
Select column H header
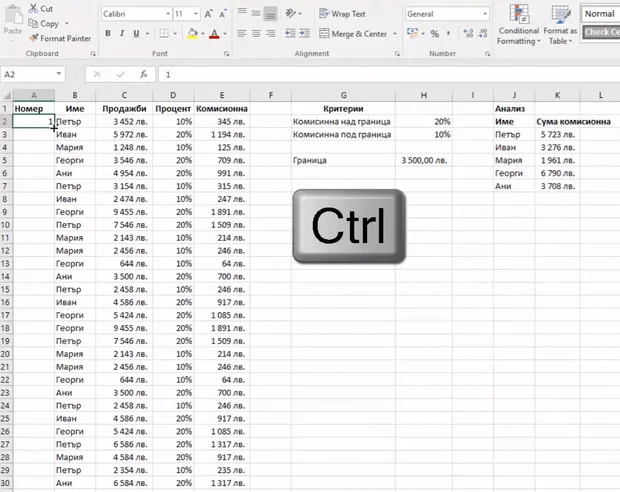click(x=423, y=95)
